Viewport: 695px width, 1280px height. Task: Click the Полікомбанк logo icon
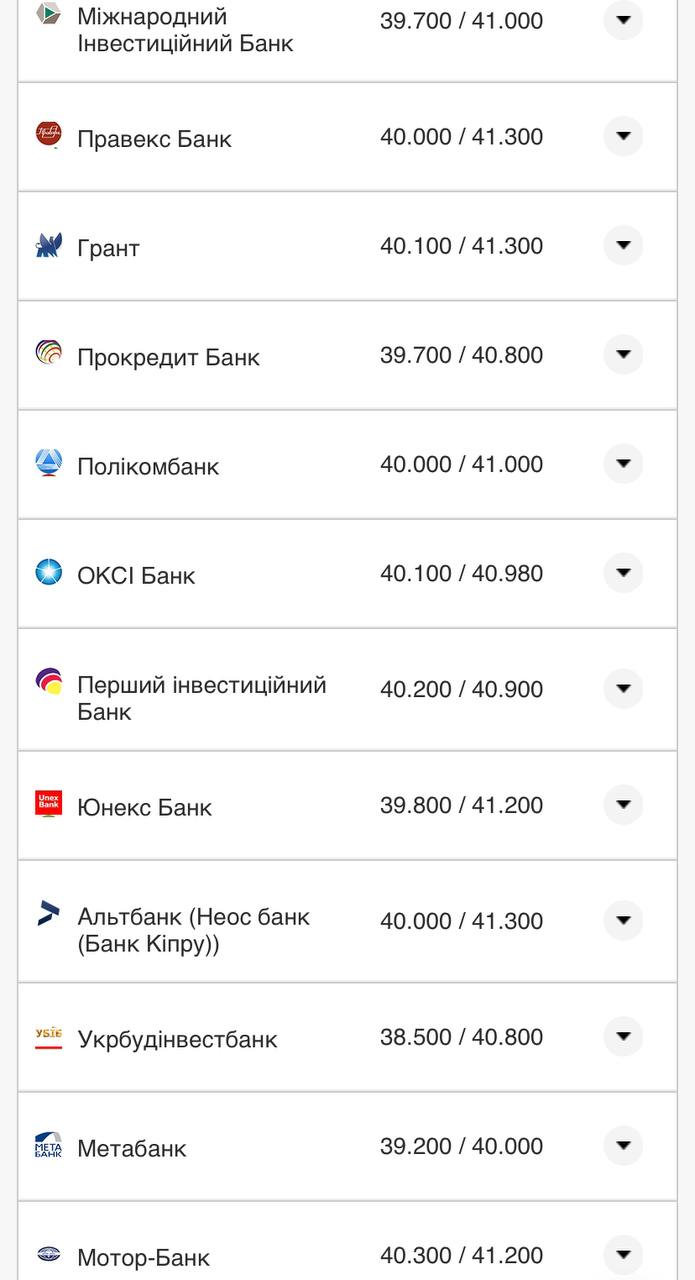[x=48, y=463]
